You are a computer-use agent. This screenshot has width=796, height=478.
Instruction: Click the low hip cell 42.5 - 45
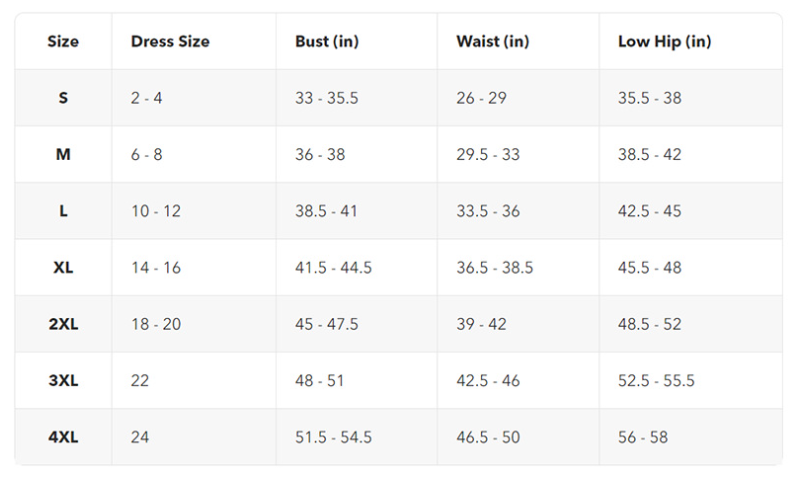[649, 211]
